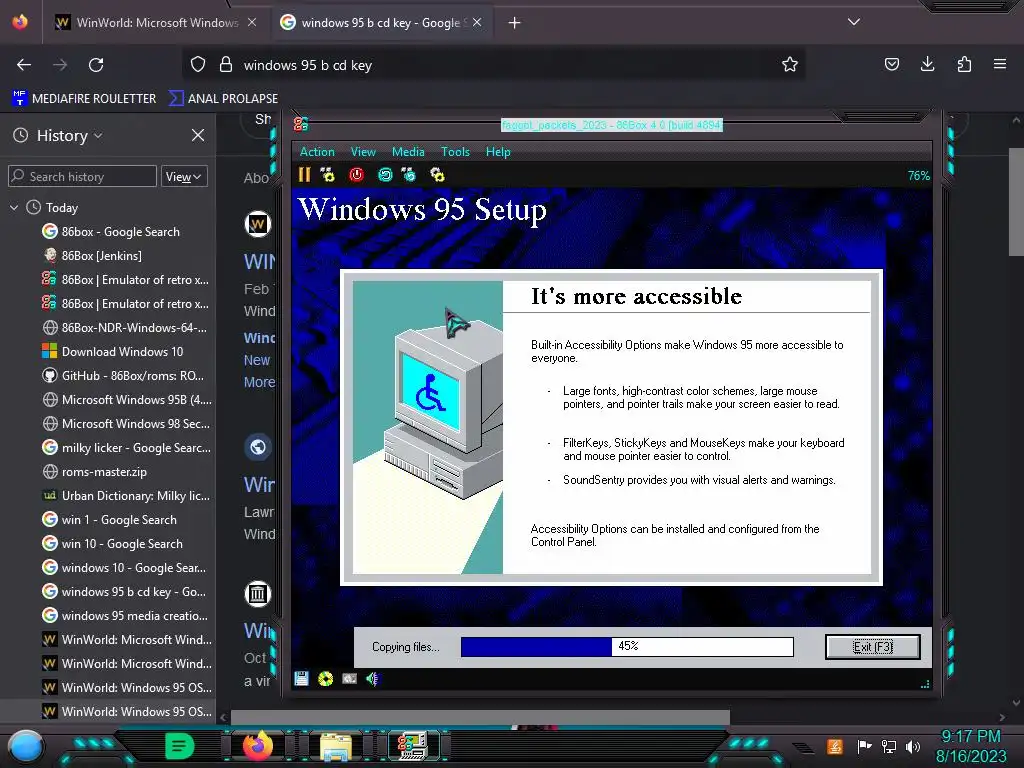
Task: Open windows 95 media creatio... history entry
Action: tap(125, 616)
